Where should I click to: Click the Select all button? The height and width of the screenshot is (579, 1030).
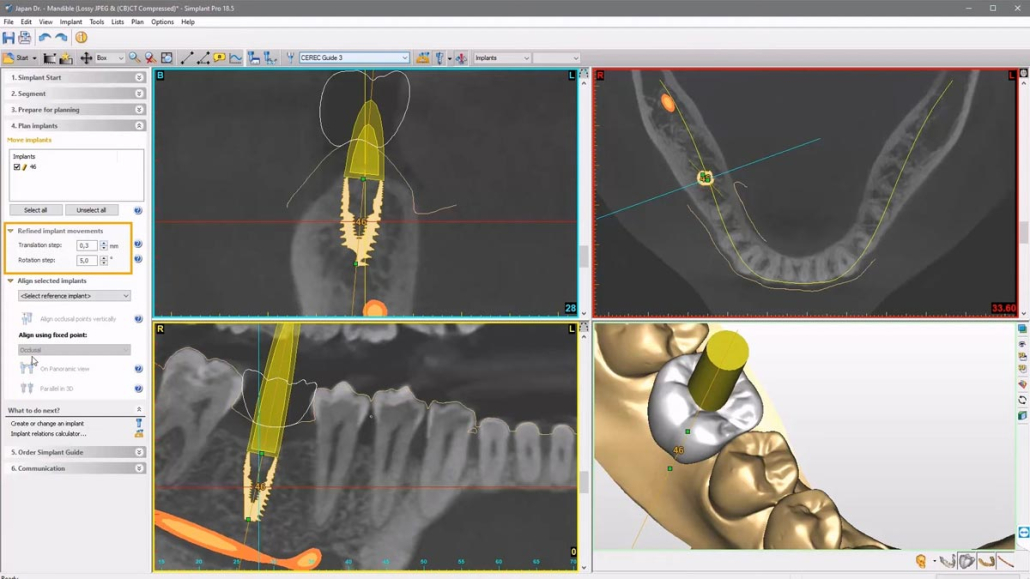35,210
